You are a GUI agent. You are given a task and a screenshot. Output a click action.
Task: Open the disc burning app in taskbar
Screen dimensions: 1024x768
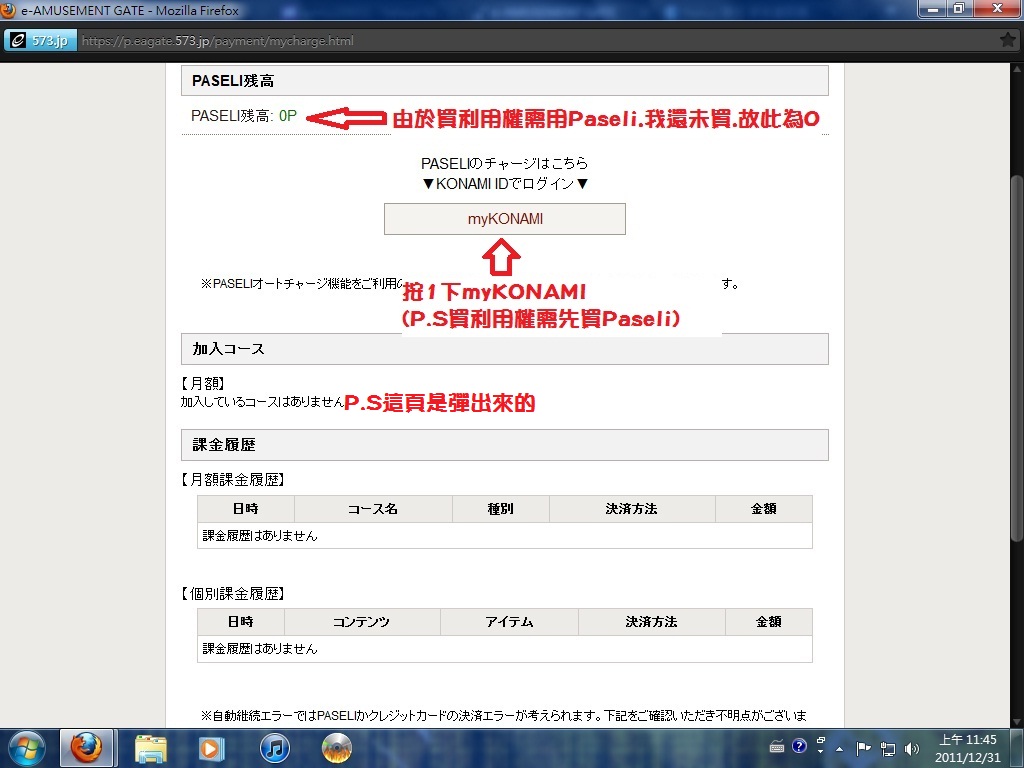tap(336, 747)
